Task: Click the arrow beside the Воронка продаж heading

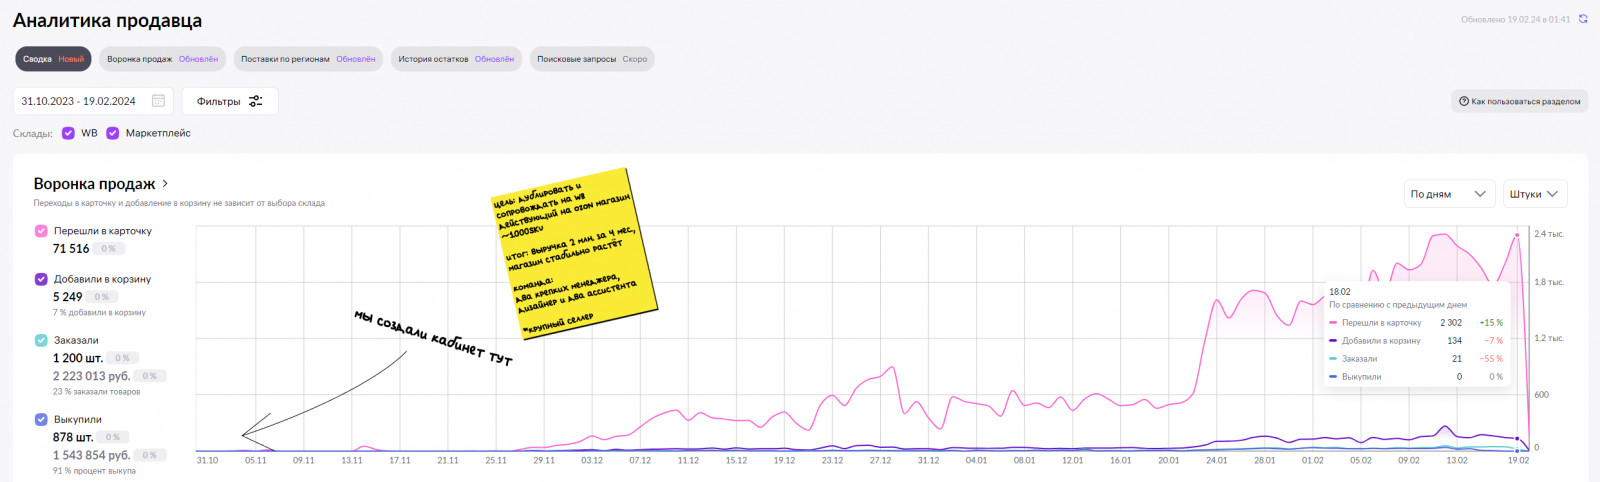Action: click(165, 184)
